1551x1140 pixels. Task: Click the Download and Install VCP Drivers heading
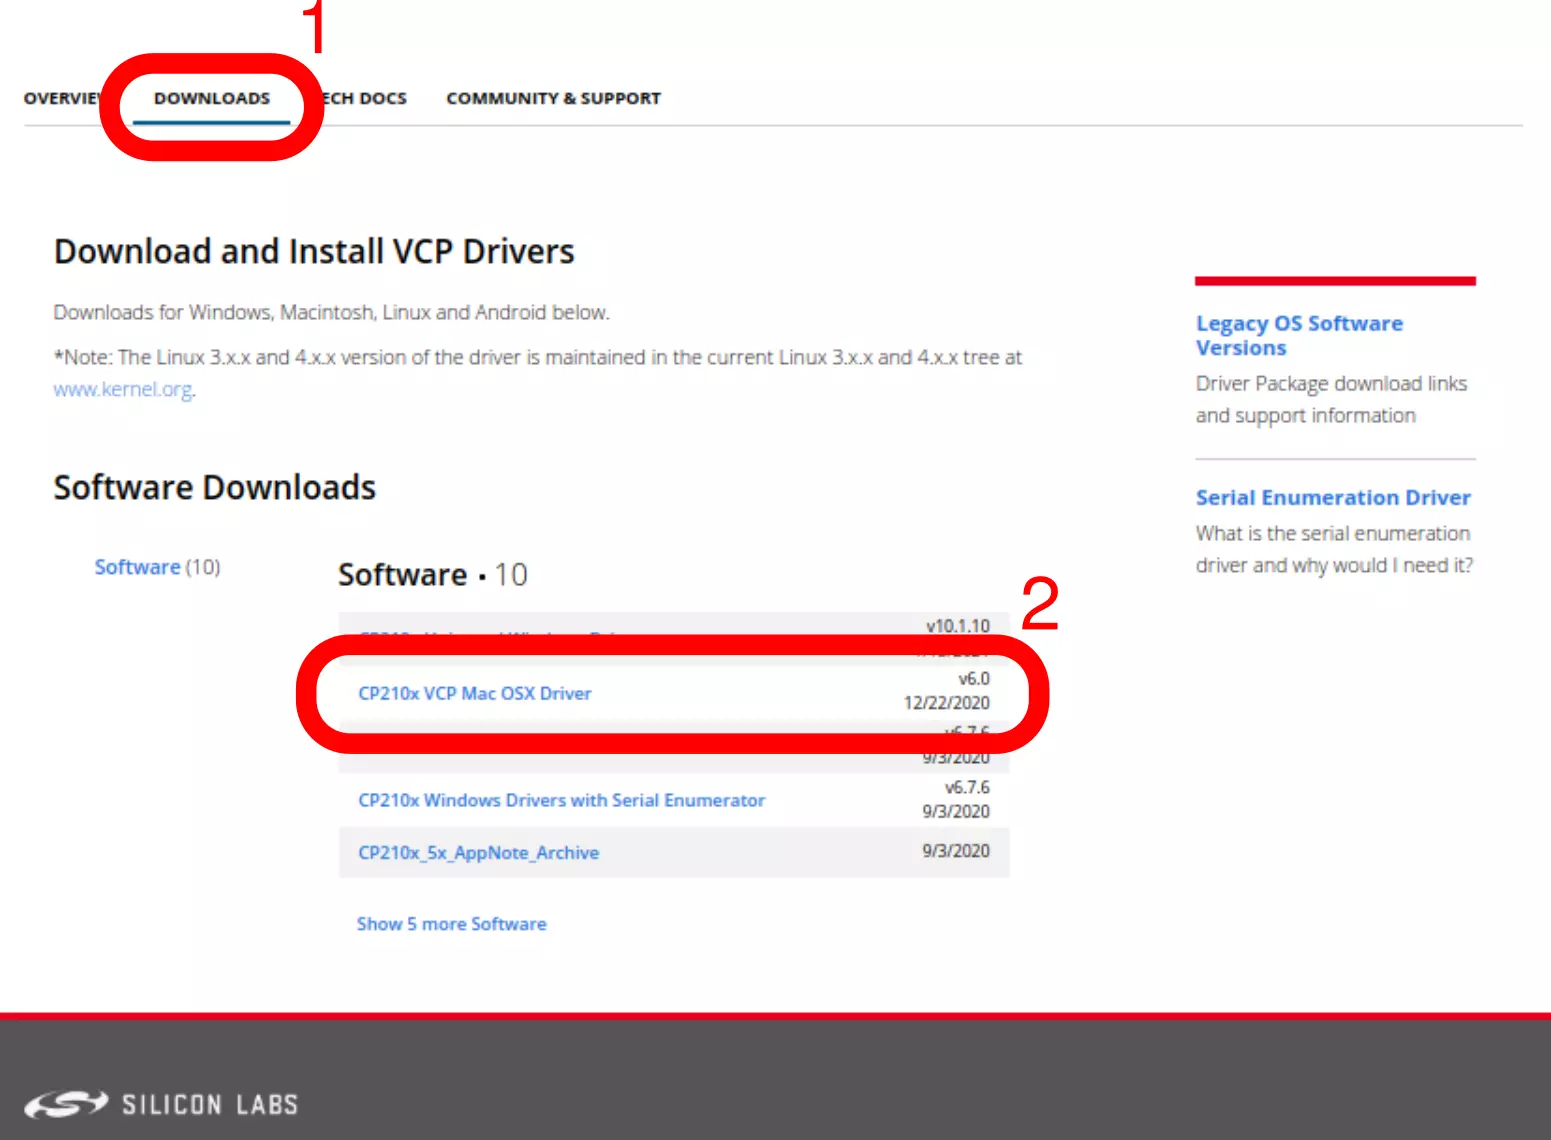coord(314,251)
